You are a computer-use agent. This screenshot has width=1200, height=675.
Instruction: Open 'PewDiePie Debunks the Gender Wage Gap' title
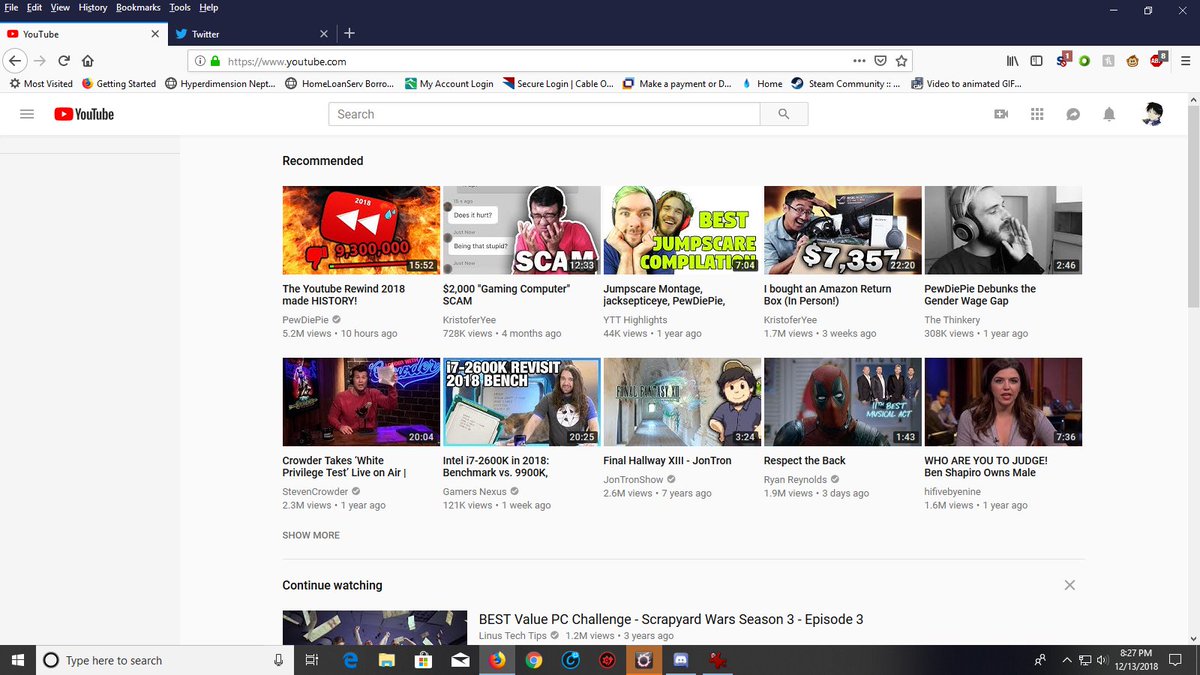(980, 295)
